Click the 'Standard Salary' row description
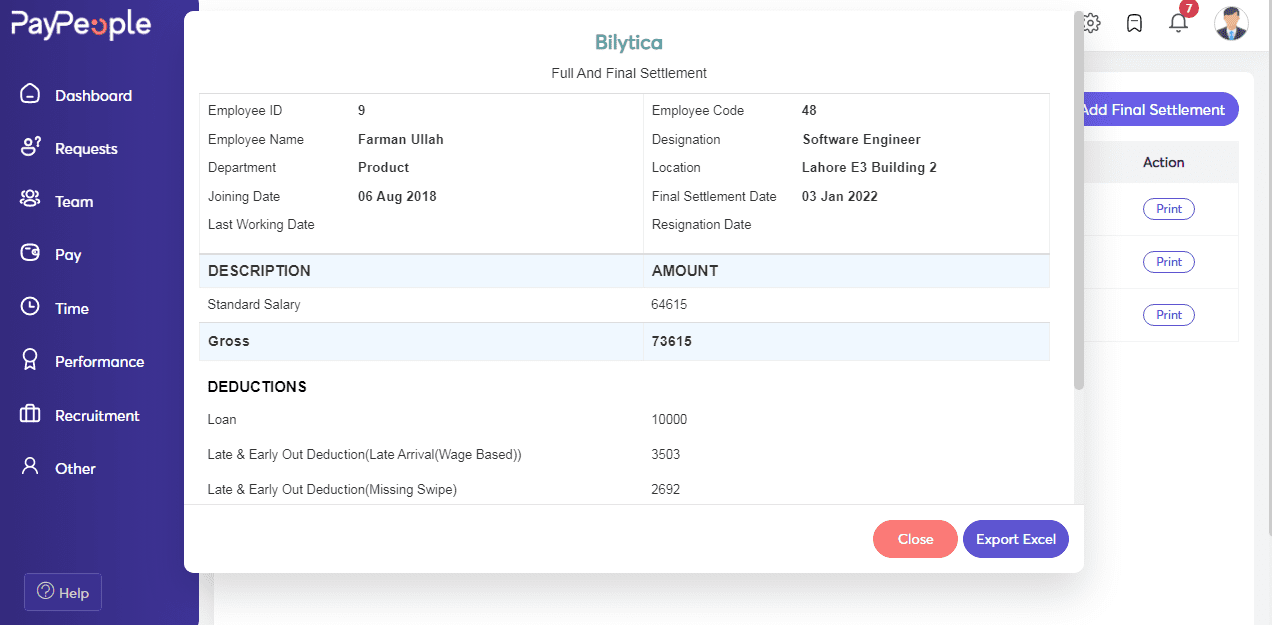1272x625 pixels. pos(254,304)
